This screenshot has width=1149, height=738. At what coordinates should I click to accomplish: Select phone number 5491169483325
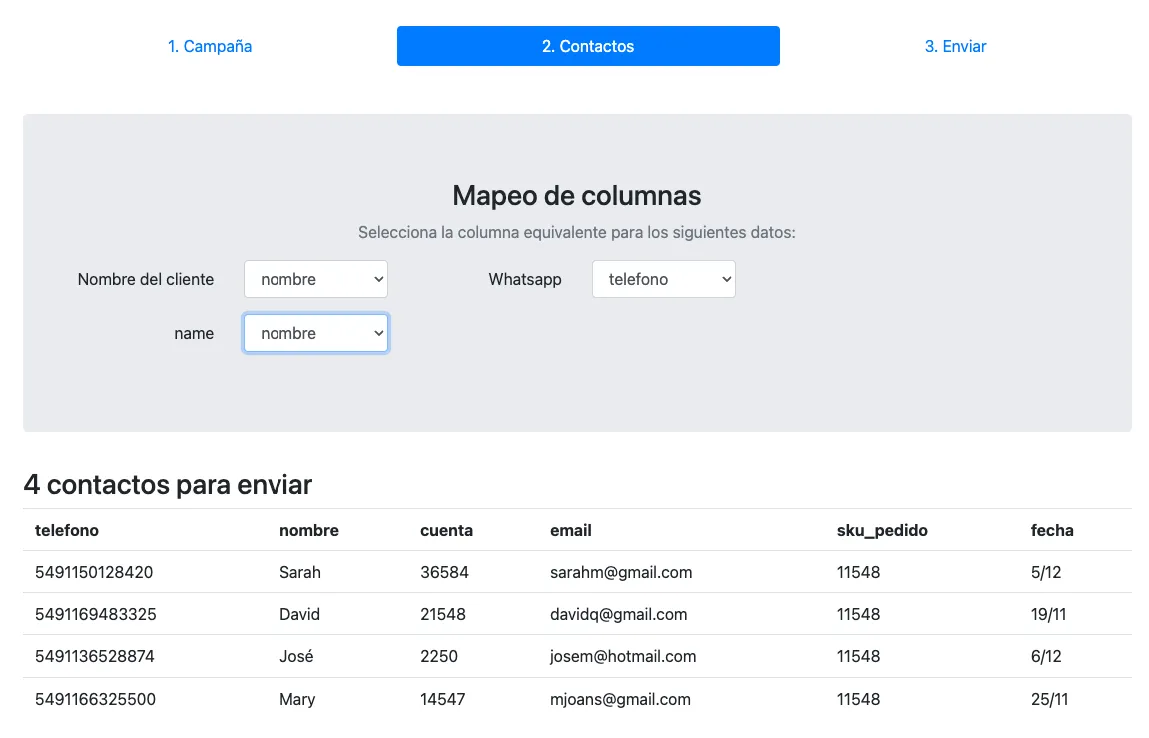tap(95, 614)
